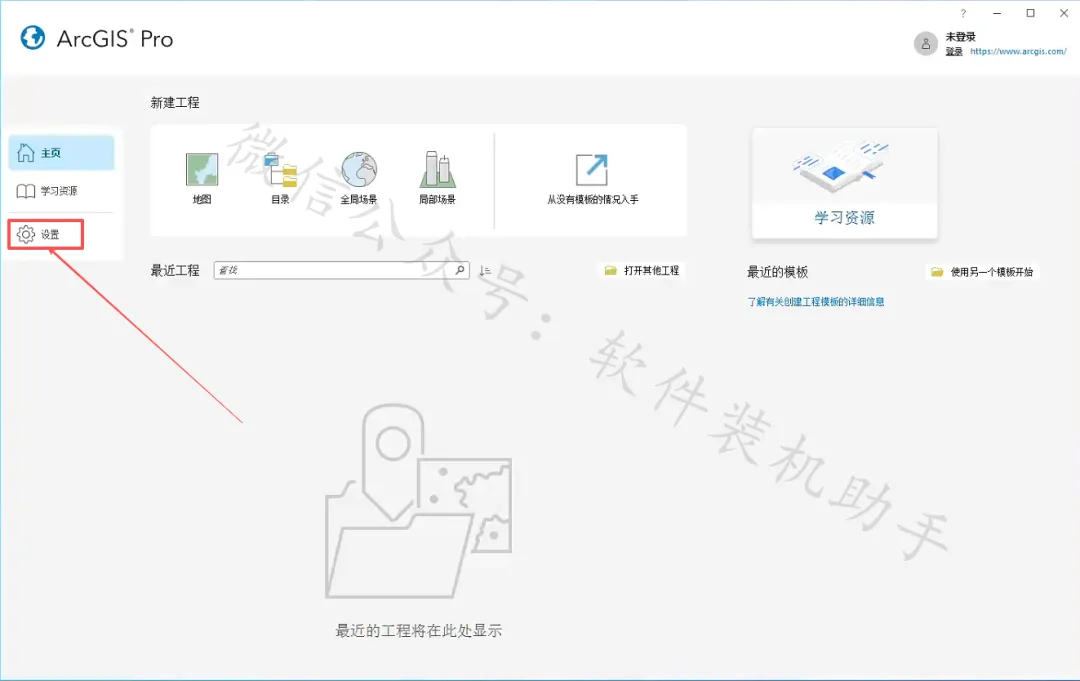This screenshot has width=1080, height=681.
Task: Click the ArcGIS Pro globe logo
Action: (x=32, y=38)
